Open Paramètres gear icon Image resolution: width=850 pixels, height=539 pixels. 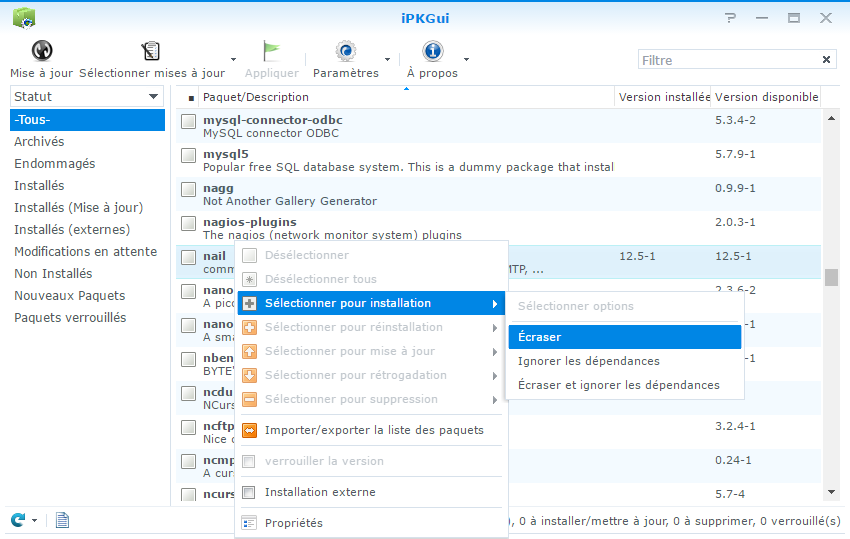346,51
